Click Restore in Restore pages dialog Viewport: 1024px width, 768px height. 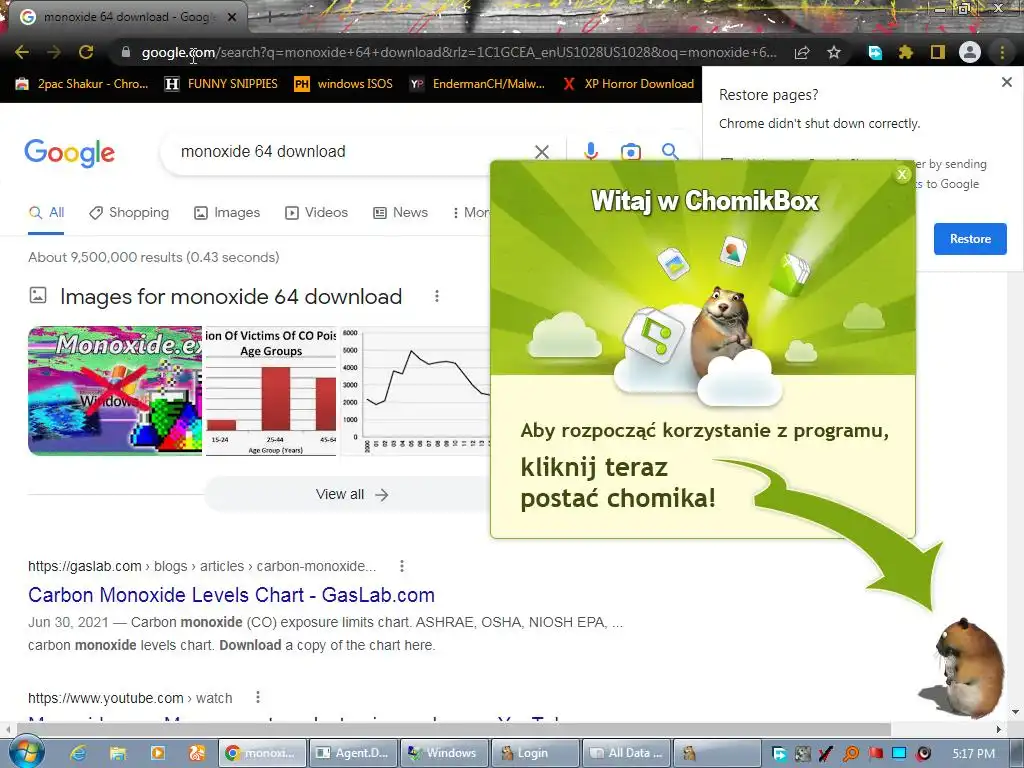point(970,239)
